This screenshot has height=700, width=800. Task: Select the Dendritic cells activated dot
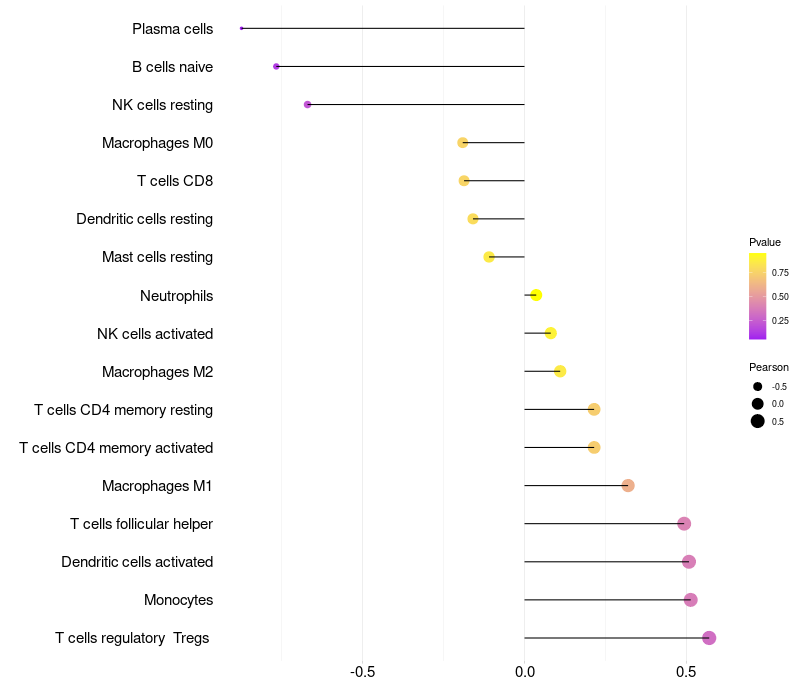[689, 562]
